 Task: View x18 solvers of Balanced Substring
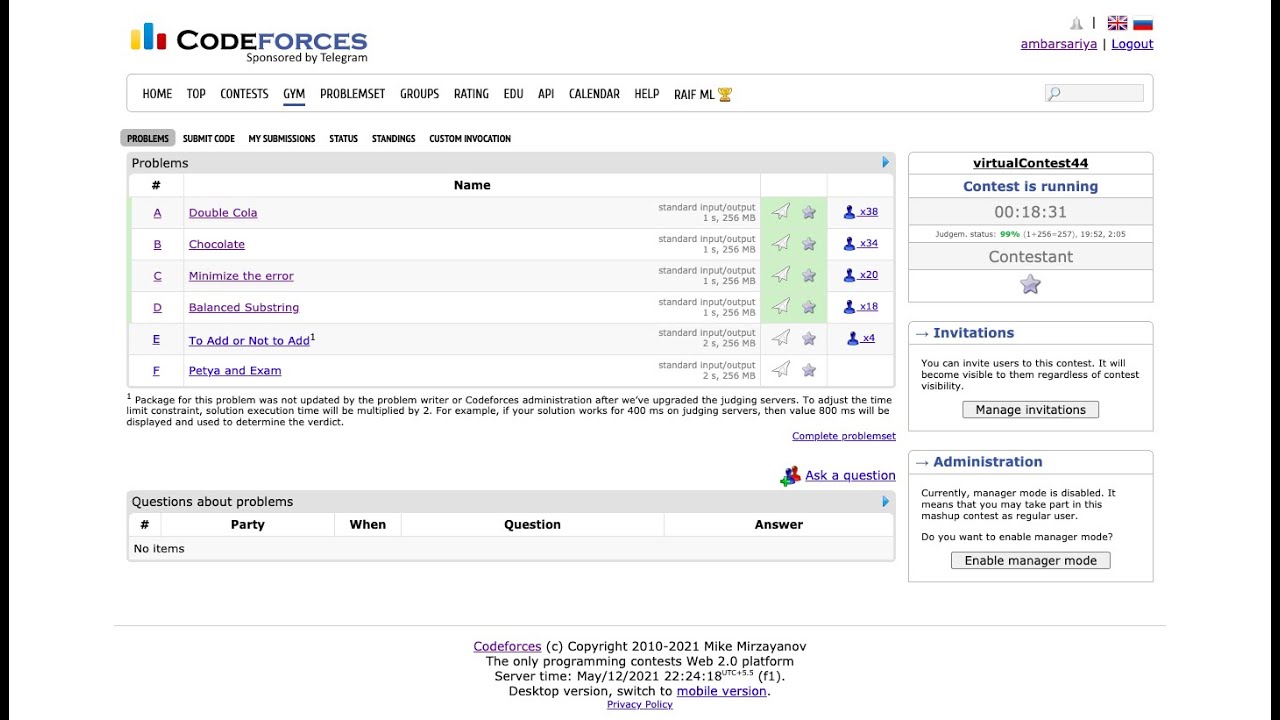[861, 306]
